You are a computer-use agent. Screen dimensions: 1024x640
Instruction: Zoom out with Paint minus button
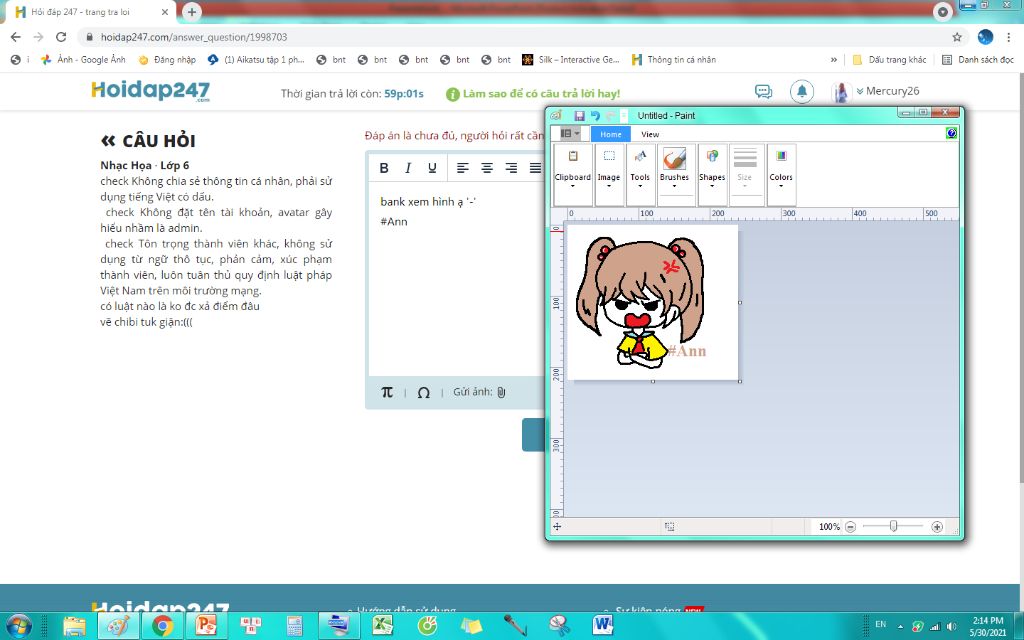tap(850, 526)
